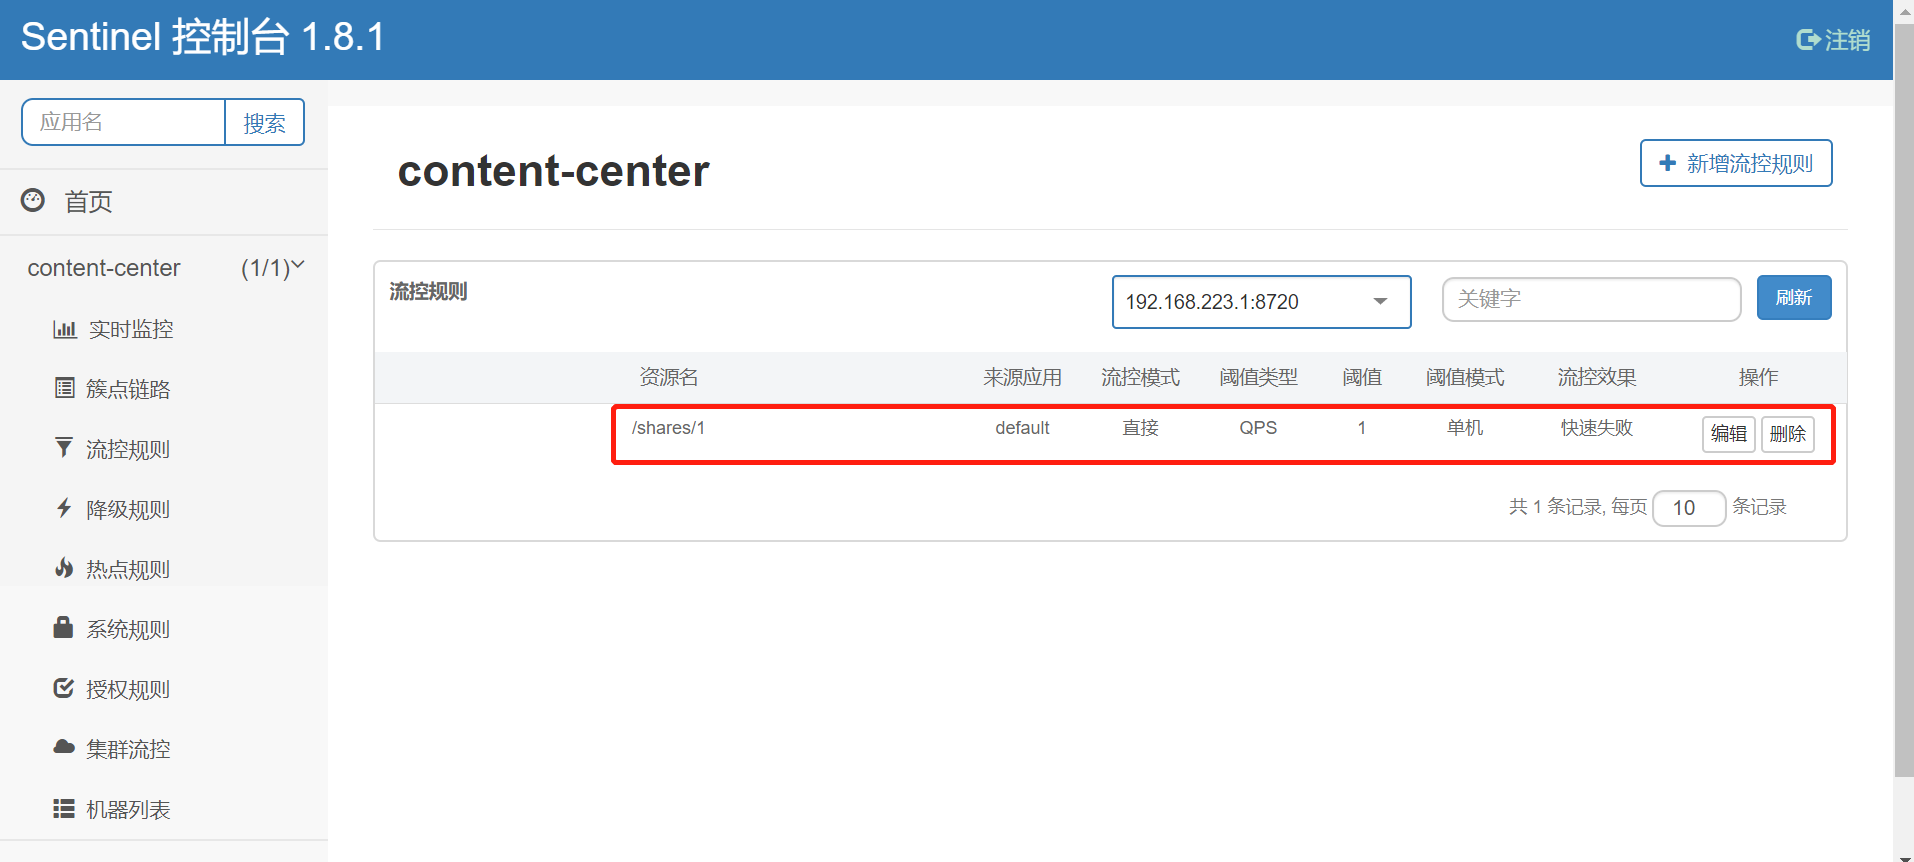The image size is (1914, 862).
Task: Click the records-per-page field showing 10
Action: 1689,508
